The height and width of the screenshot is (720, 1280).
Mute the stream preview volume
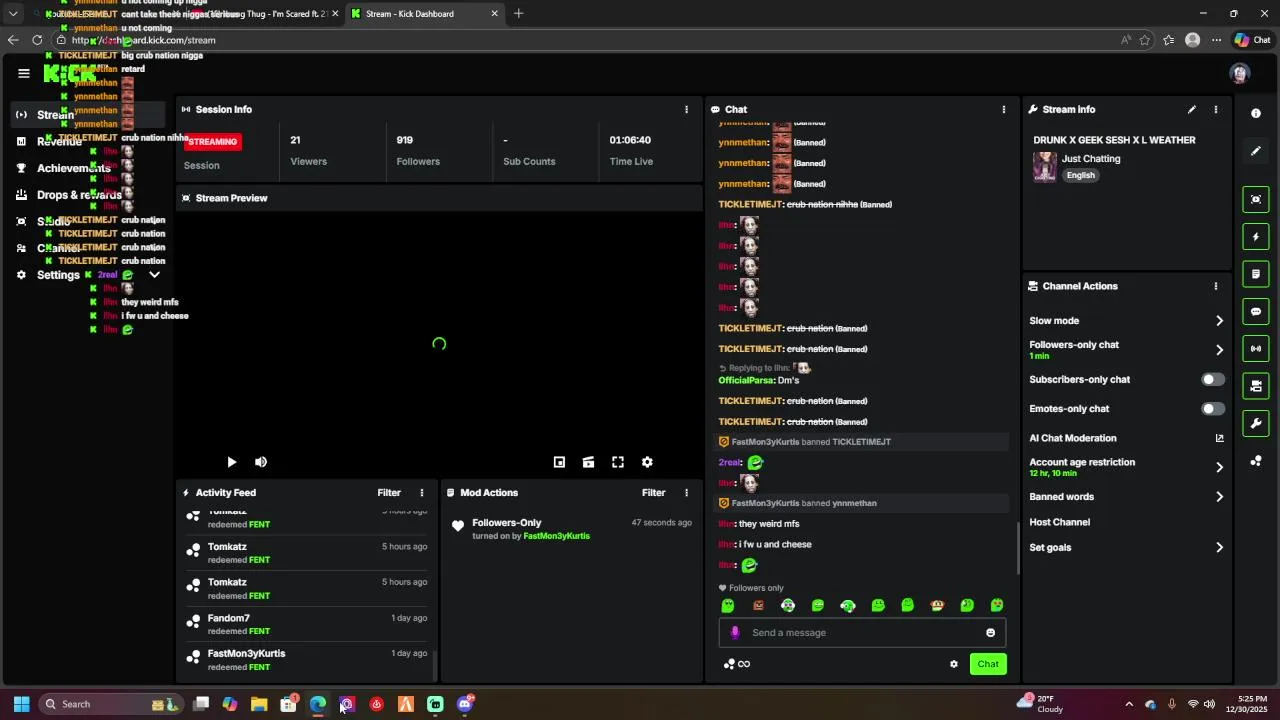coord(261,462)
